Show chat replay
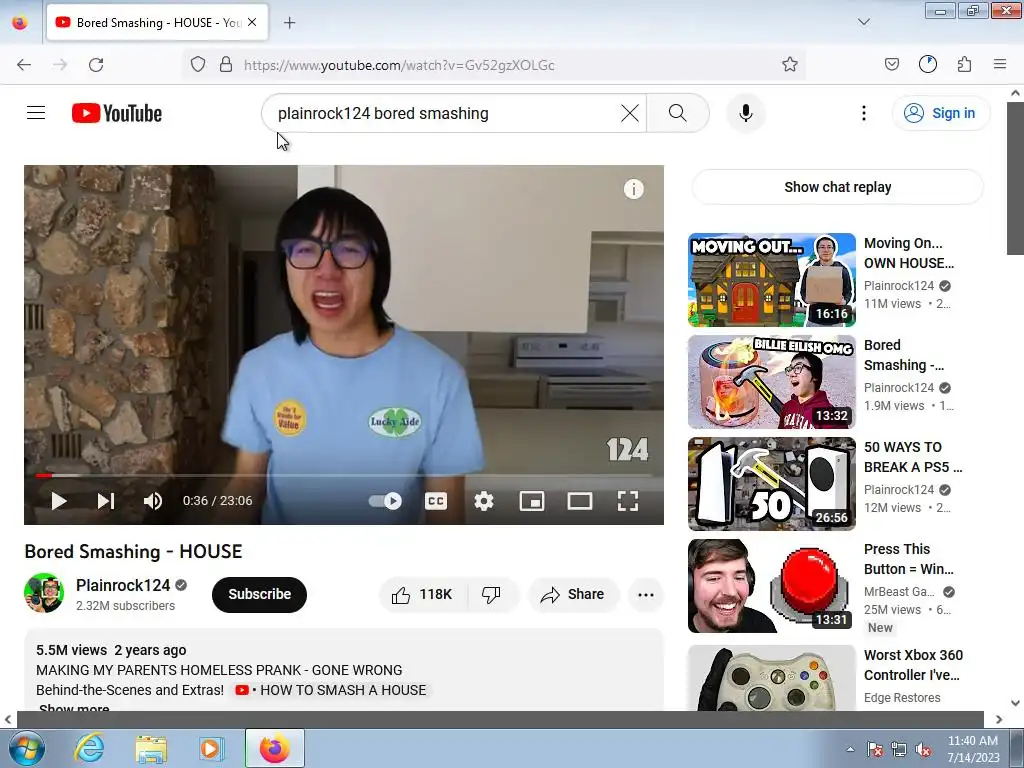 (x=837, y=187)
